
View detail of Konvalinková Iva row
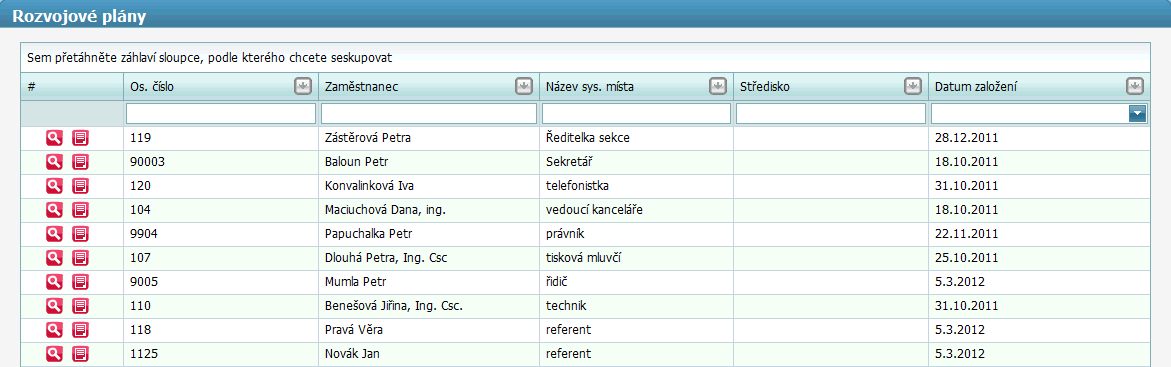(54, 186)
